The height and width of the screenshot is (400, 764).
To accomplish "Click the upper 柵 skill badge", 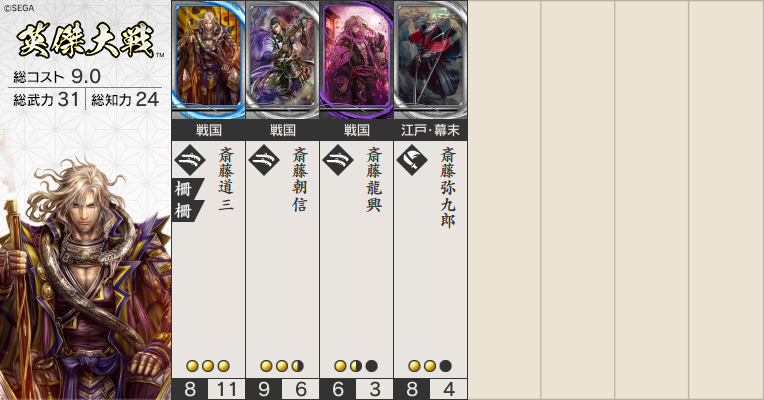I will click(187, 189).
